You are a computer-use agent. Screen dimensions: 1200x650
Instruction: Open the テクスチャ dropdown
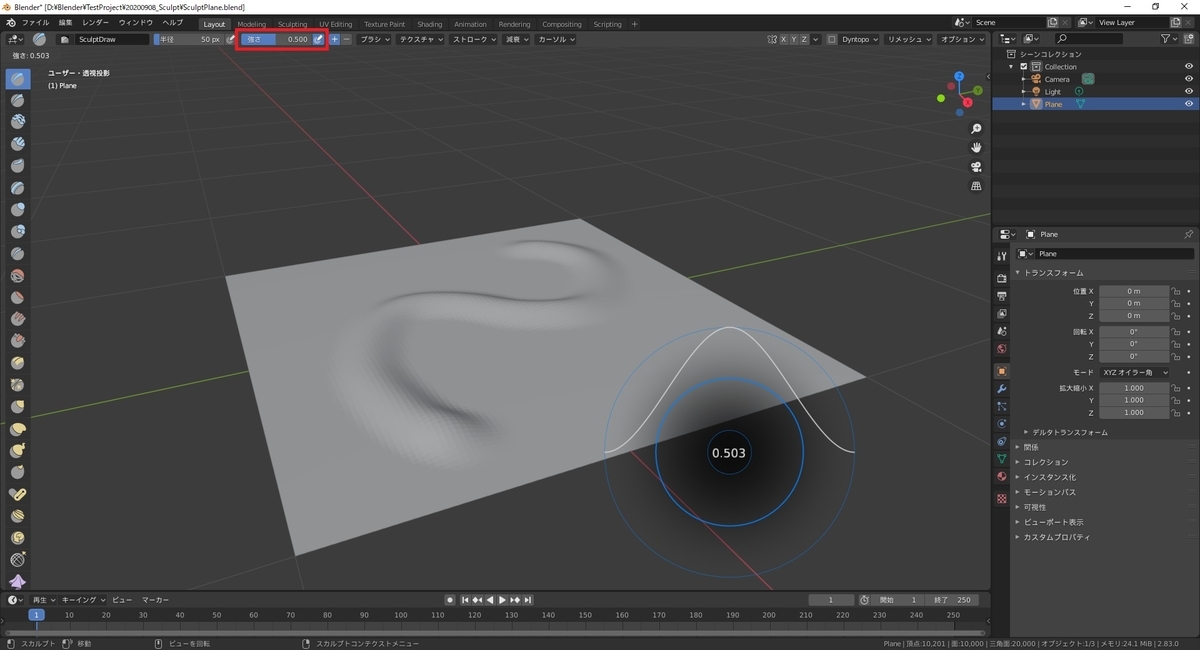[x=421, y=39]
